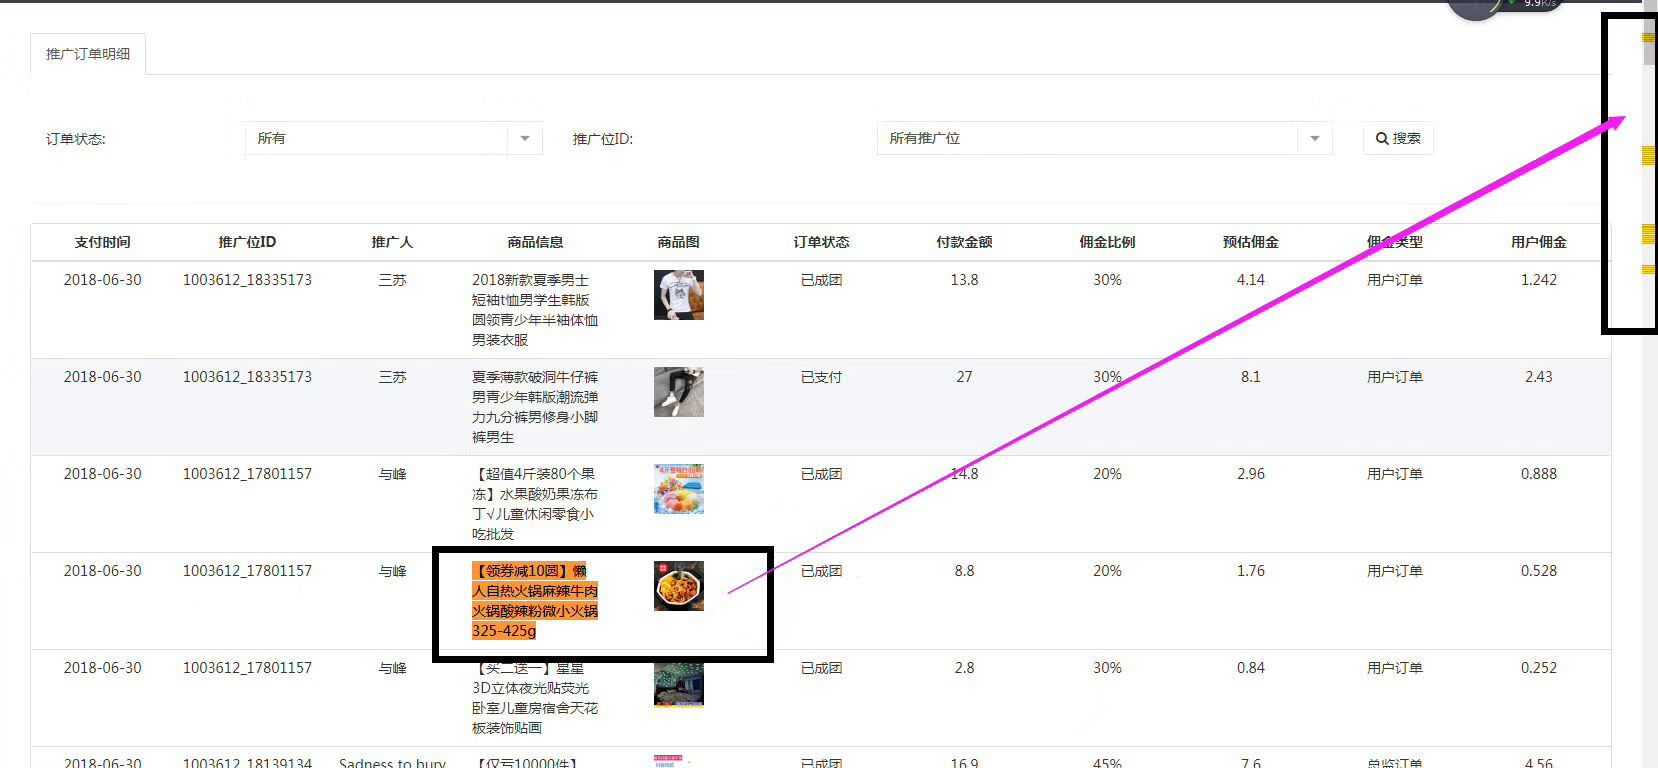Click the estimated commission 1.76

1251,571
